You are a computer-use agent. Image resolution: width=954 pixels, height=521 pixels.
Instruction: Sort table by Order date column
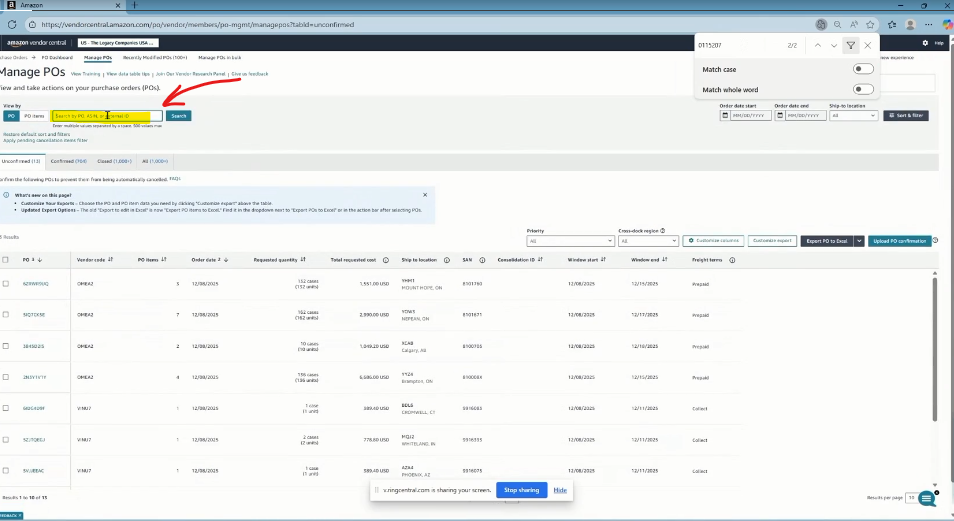[x=226, y=260]
